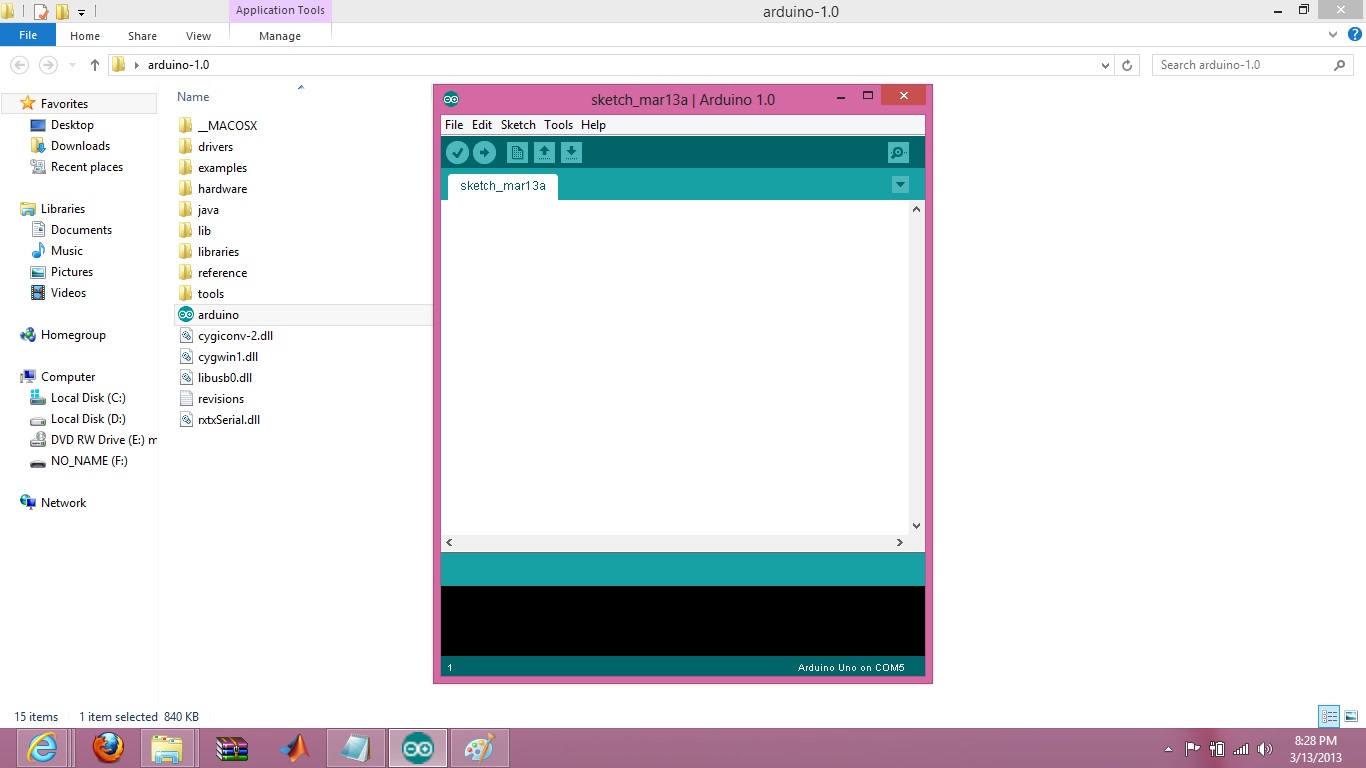Open the Arduino Edit menu
The width and height of the screenshot is (1366, 768).
coord(482,125)
